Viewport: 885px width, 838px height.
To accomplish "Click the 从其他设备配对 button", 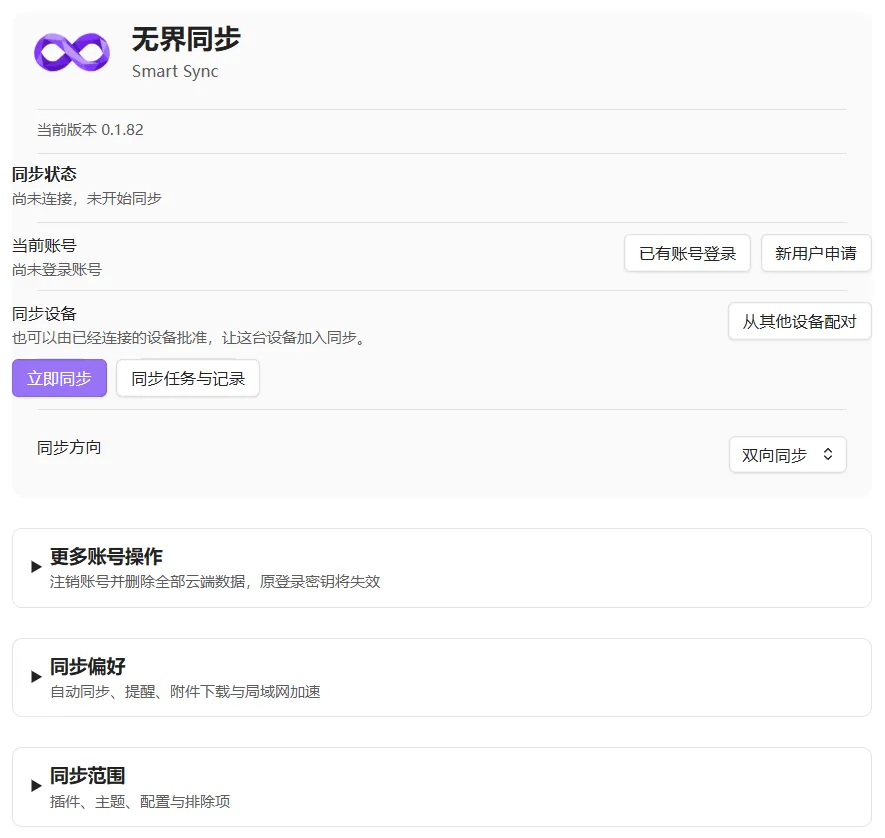I will pos(799,321).
